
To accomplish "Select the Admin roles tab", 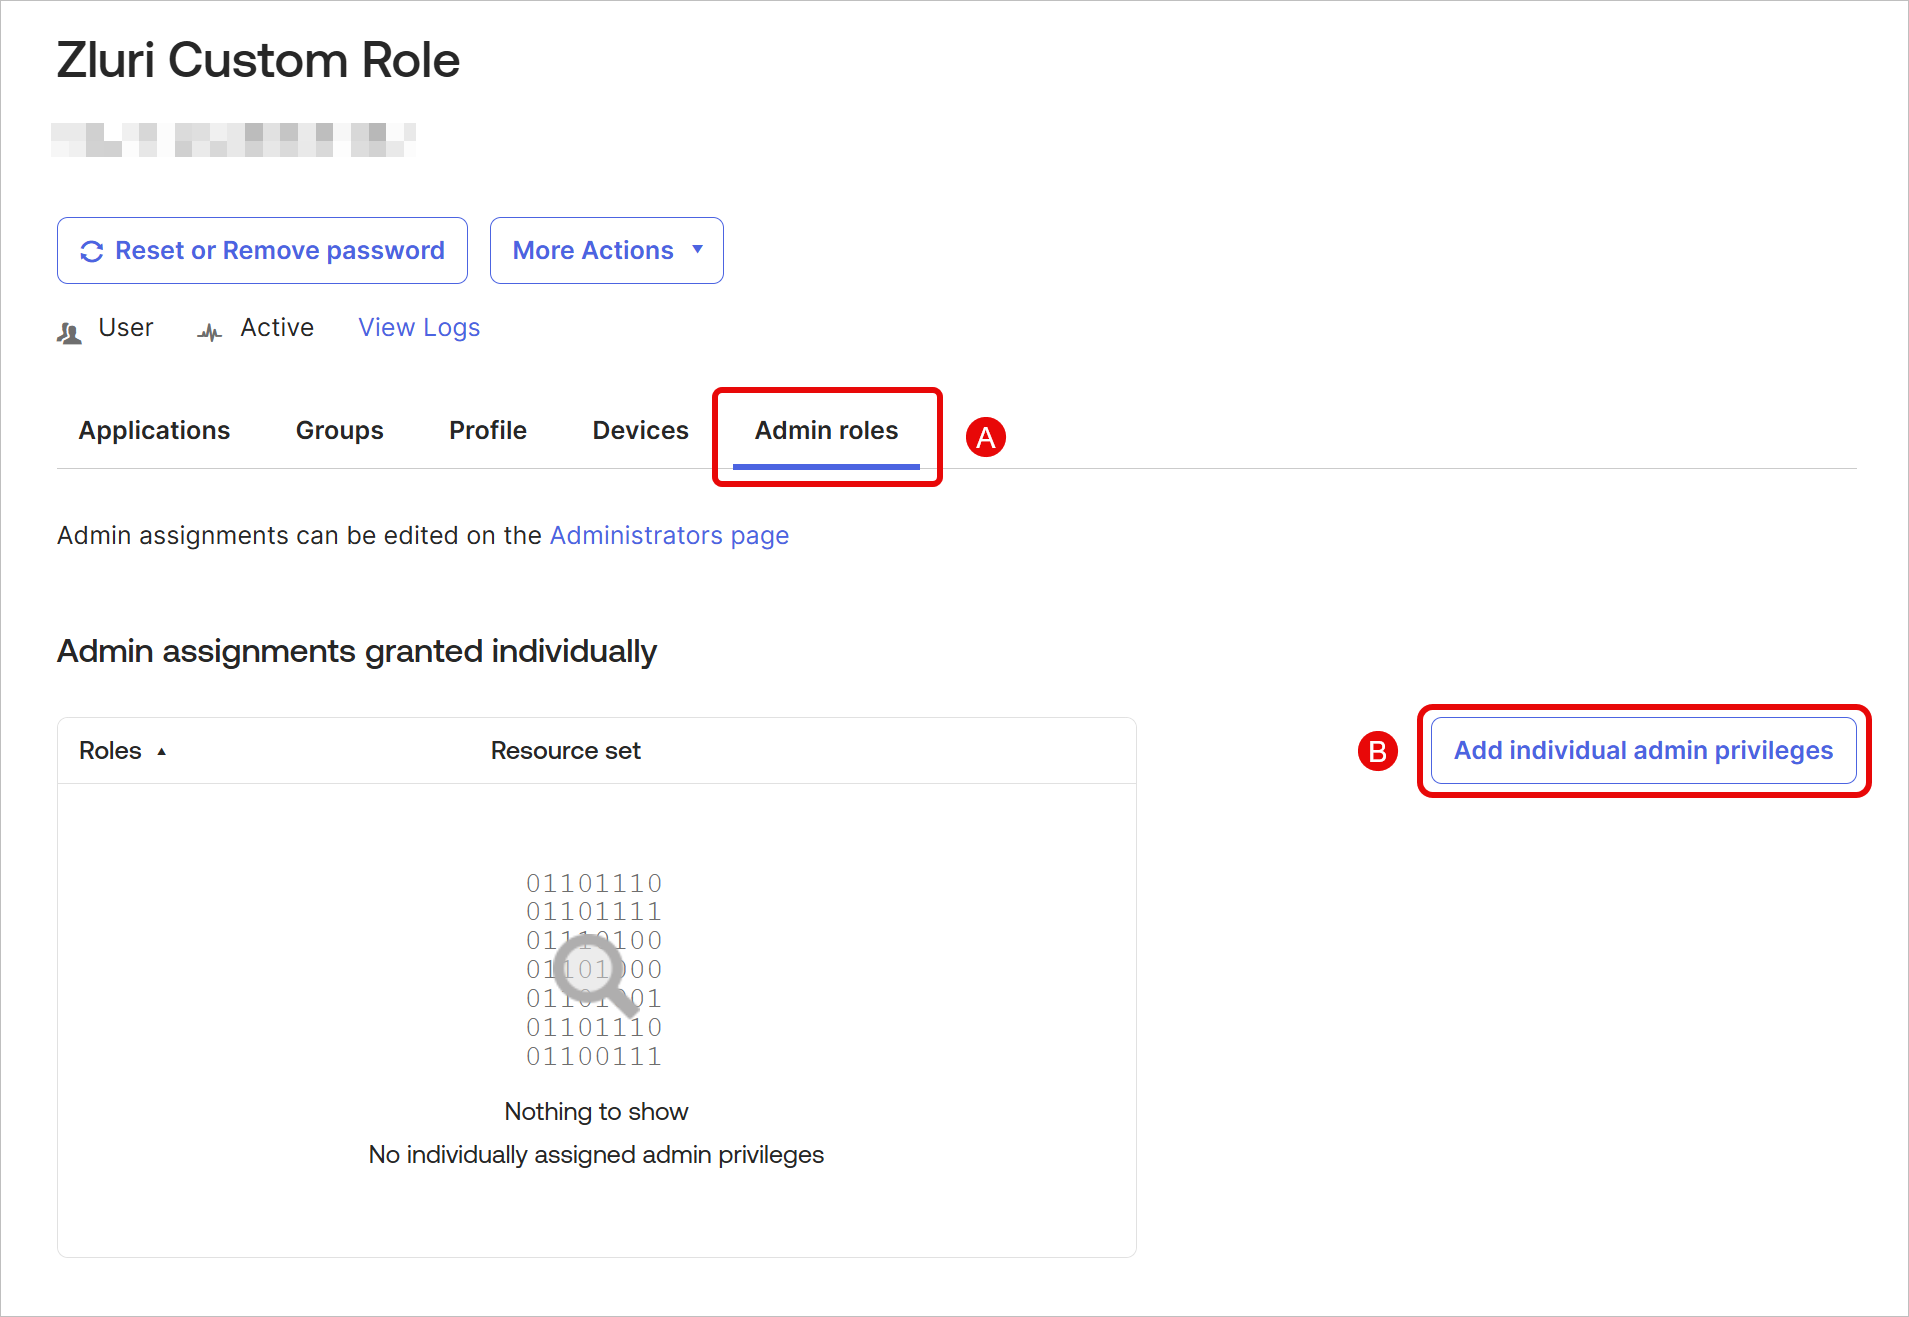I will point(827,431).
